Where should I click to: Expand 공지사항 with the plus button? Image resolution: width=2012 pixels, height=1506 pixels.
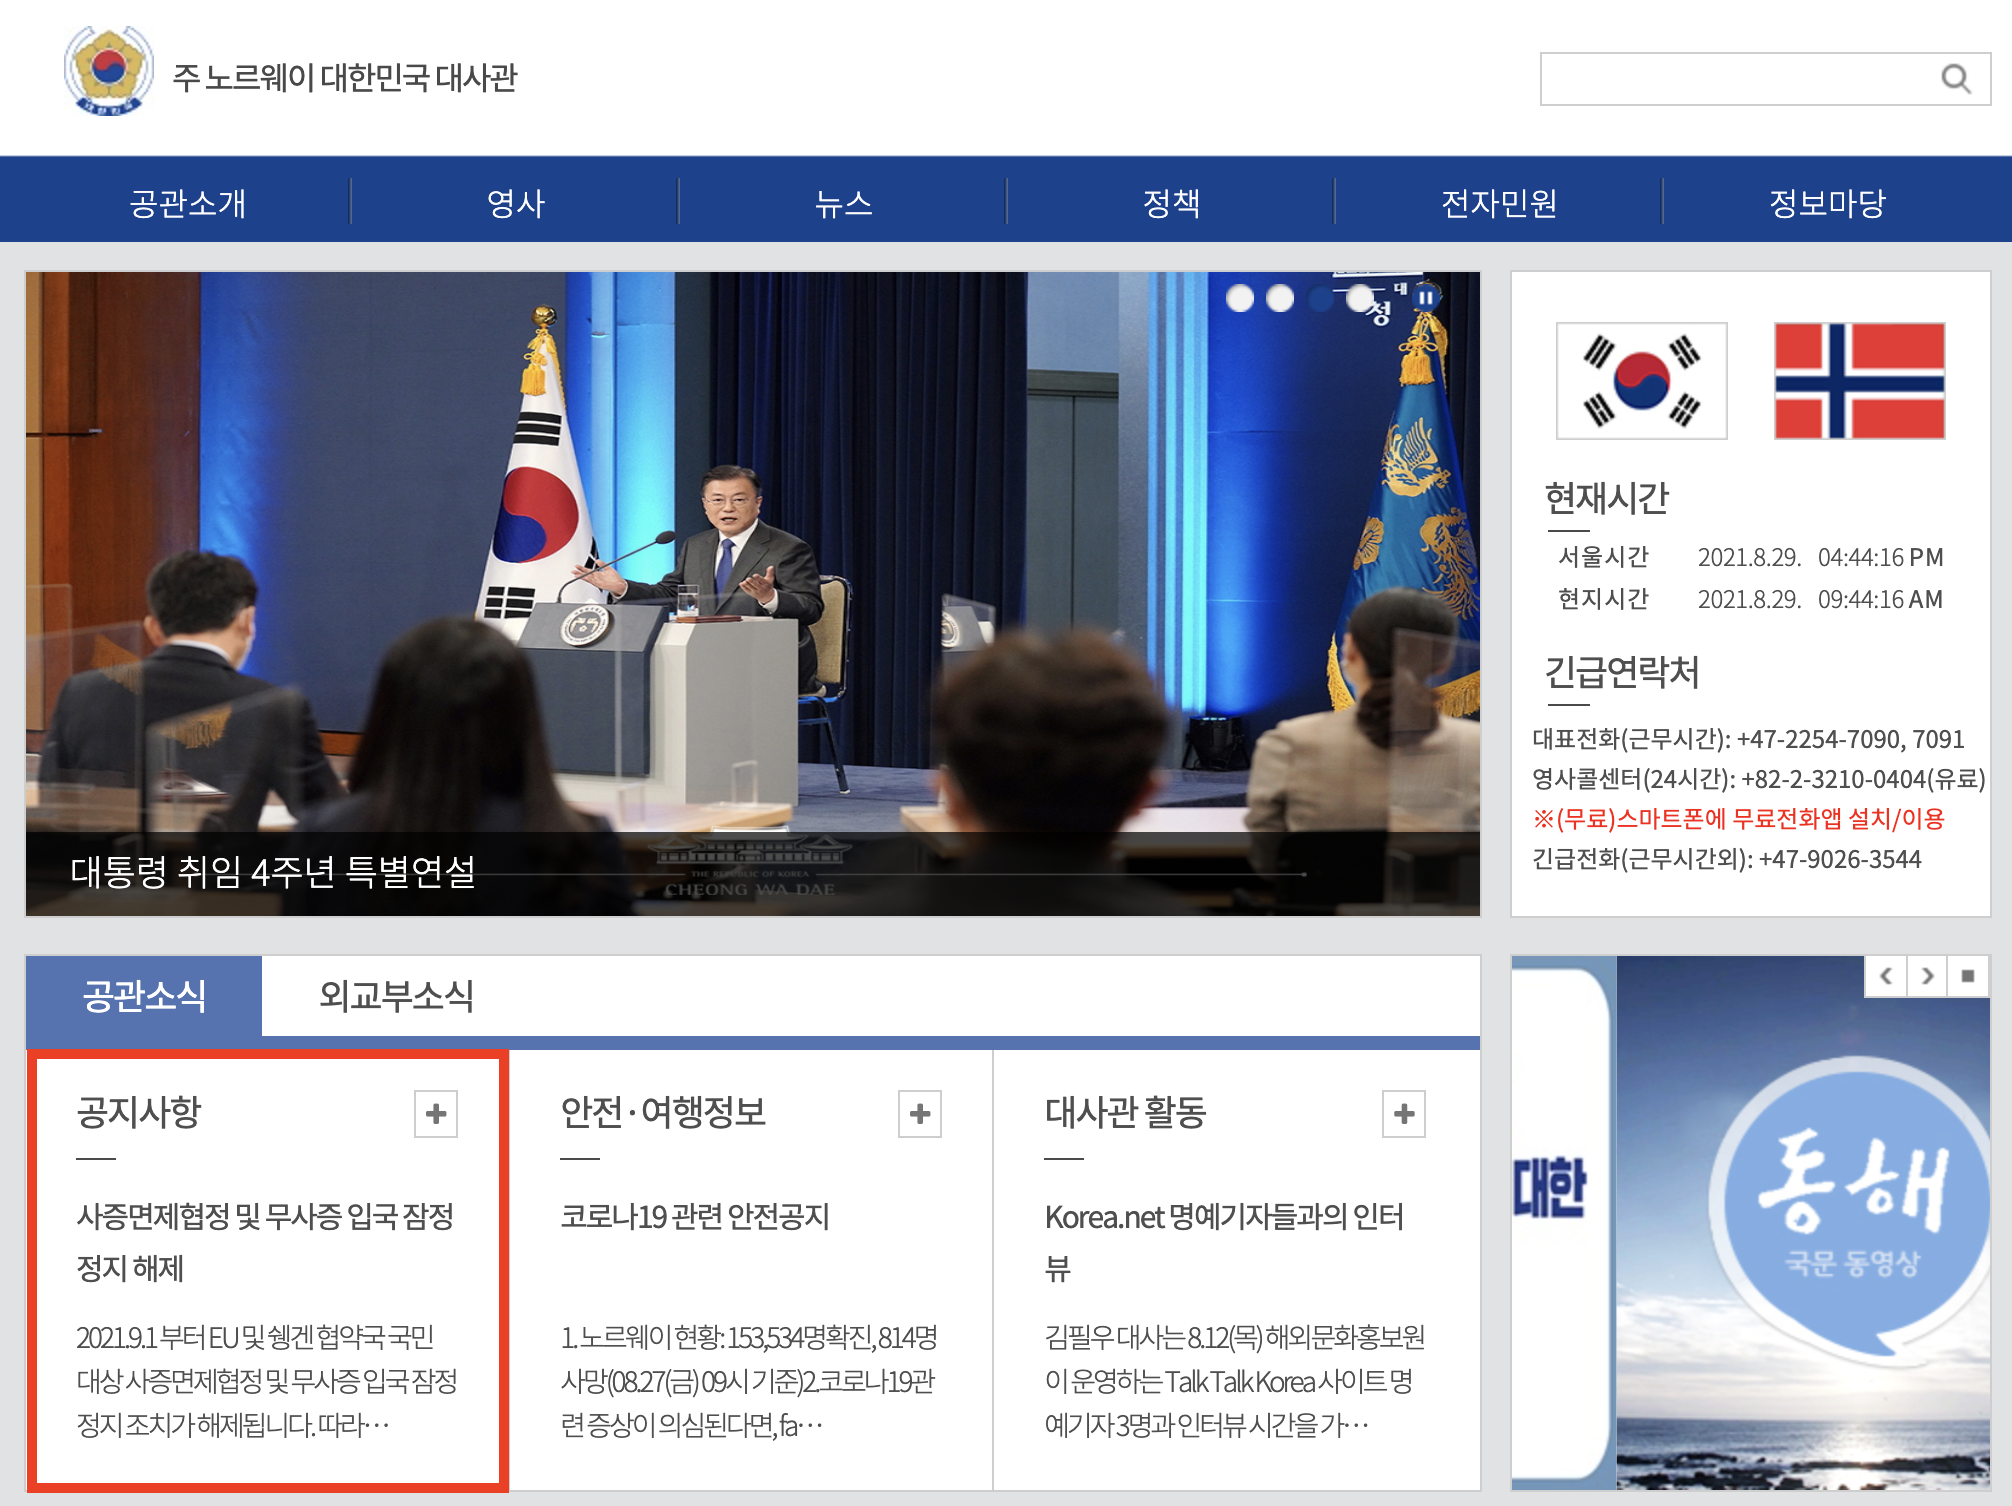pyautogui.click(x=436, y=1114)
